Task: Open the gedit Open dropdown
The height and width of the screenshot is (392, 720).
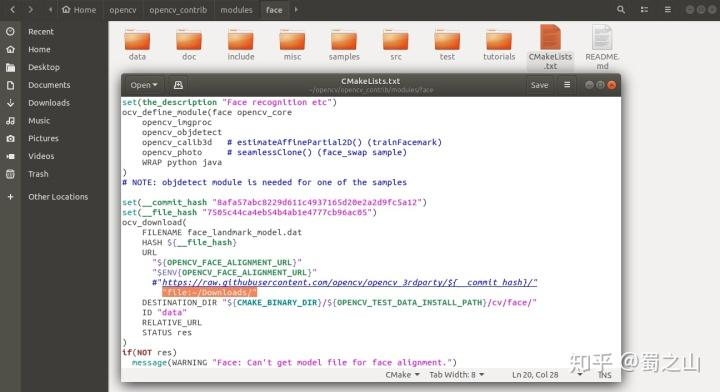Action: coord(143,85)
